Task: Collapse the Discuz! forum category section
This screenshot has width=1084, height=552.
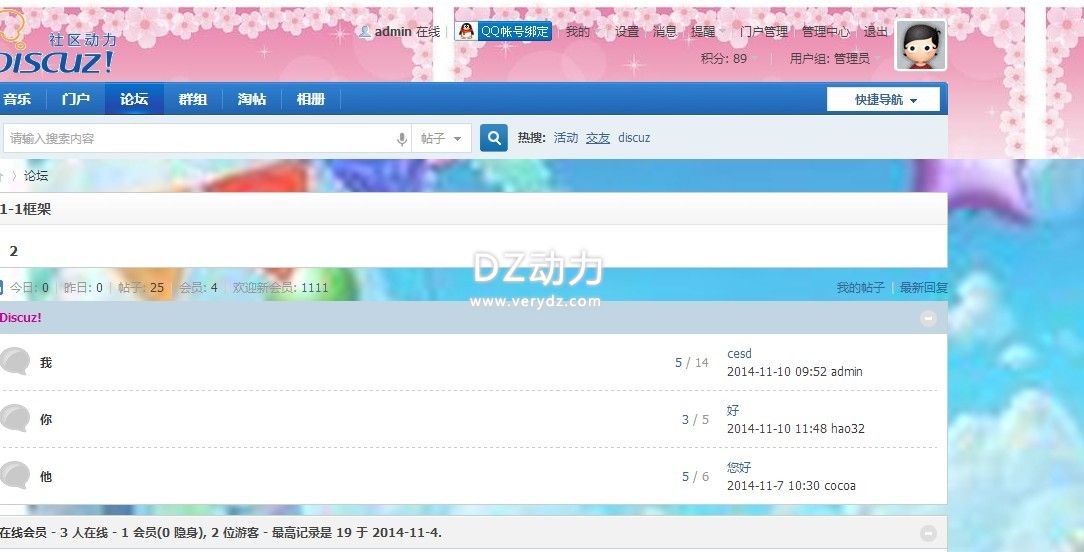Action: (x=928, y=318)
